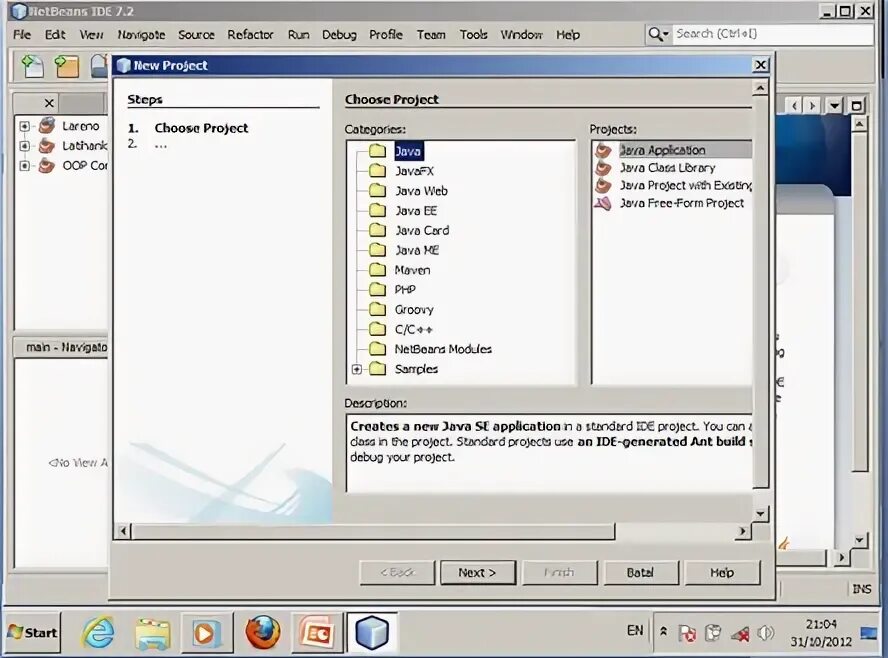Click the Search input field

pos(772,34)
